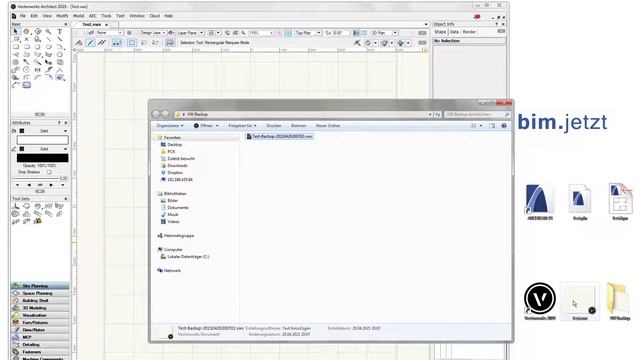Click the Drucken button in Explorer
640x360 pixels.
coord(274,126)
